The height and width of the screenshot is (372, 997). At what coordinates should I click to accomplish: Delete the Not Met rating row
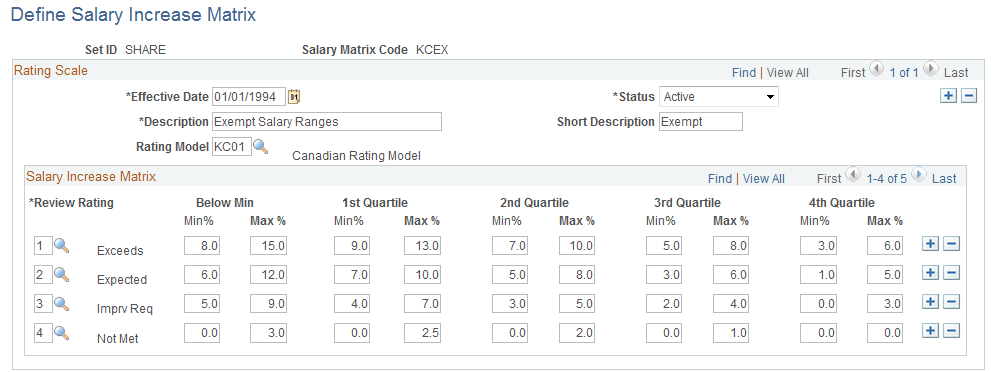tap(951, 331)
